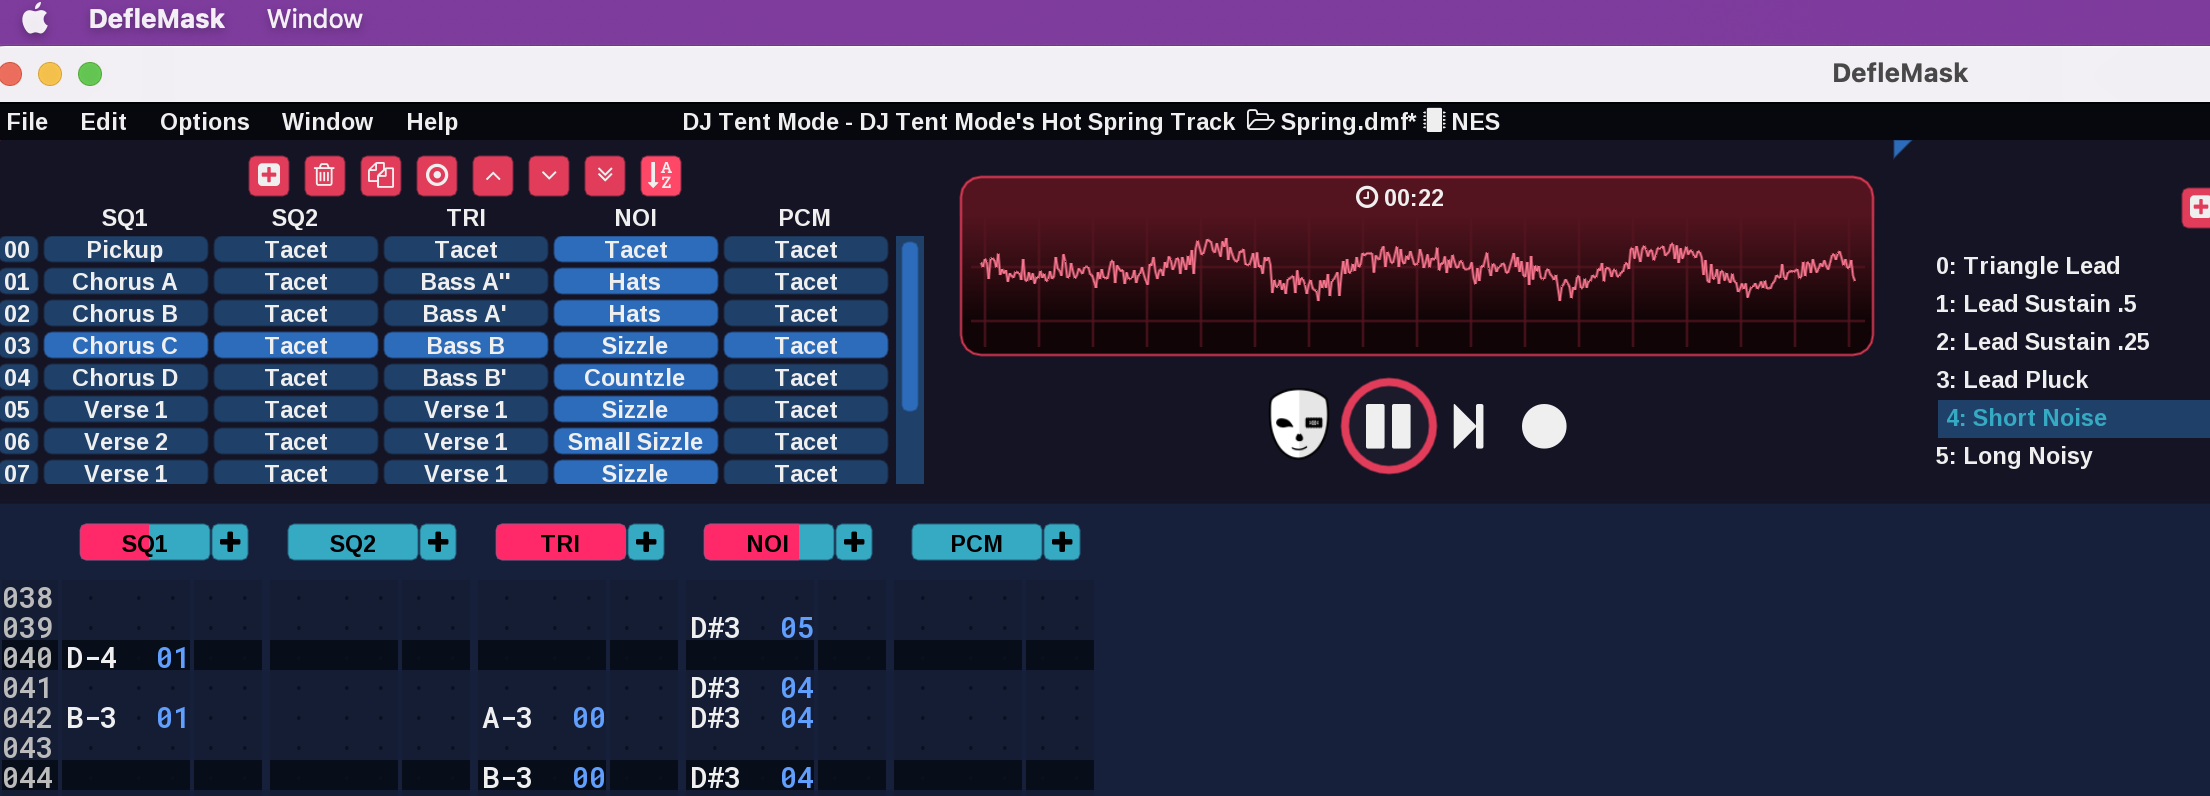This screenshot has width=2210, height=796.
Task: Move row up with the up chevron icon
Action: 493,176
